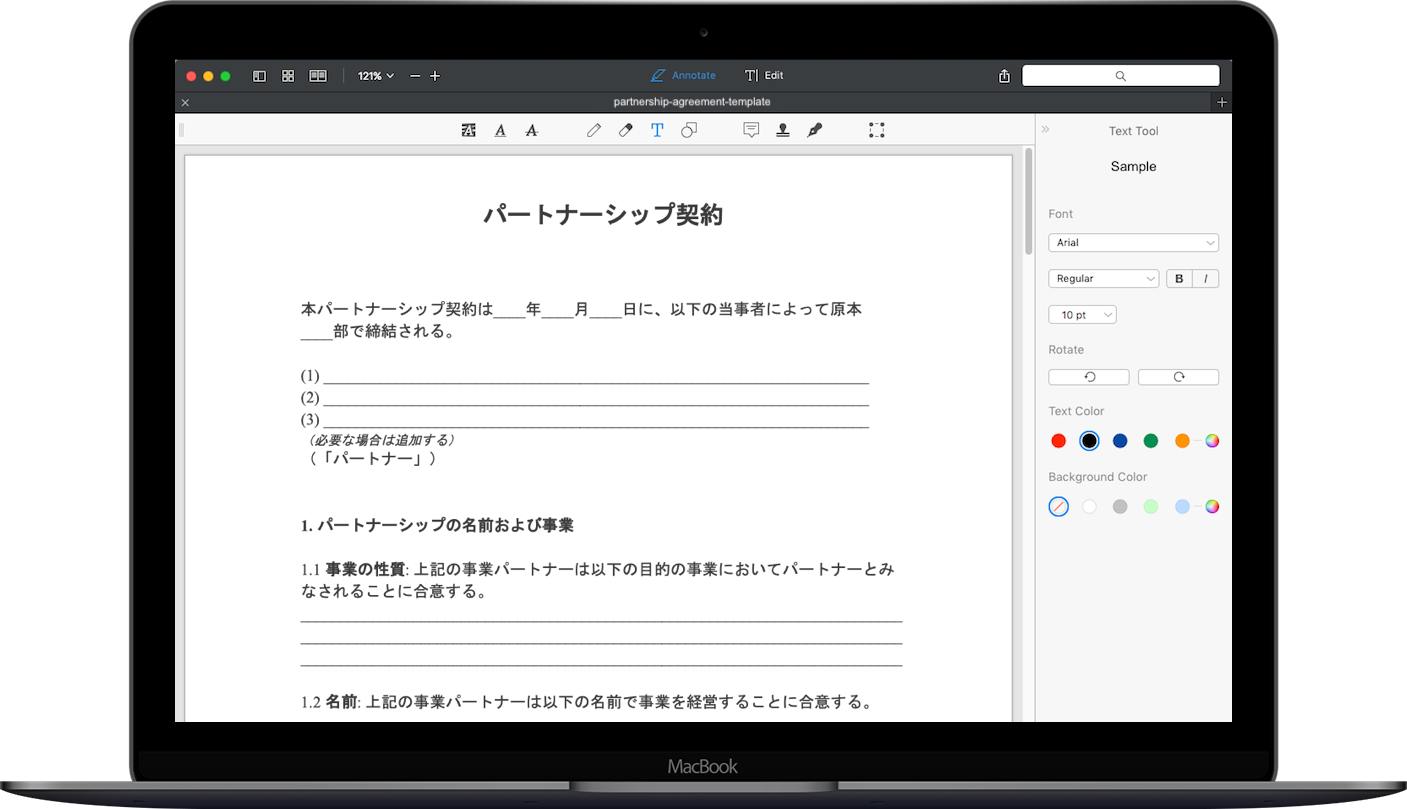Choose green text color
1407x809 pixels.
(1151, 441)
